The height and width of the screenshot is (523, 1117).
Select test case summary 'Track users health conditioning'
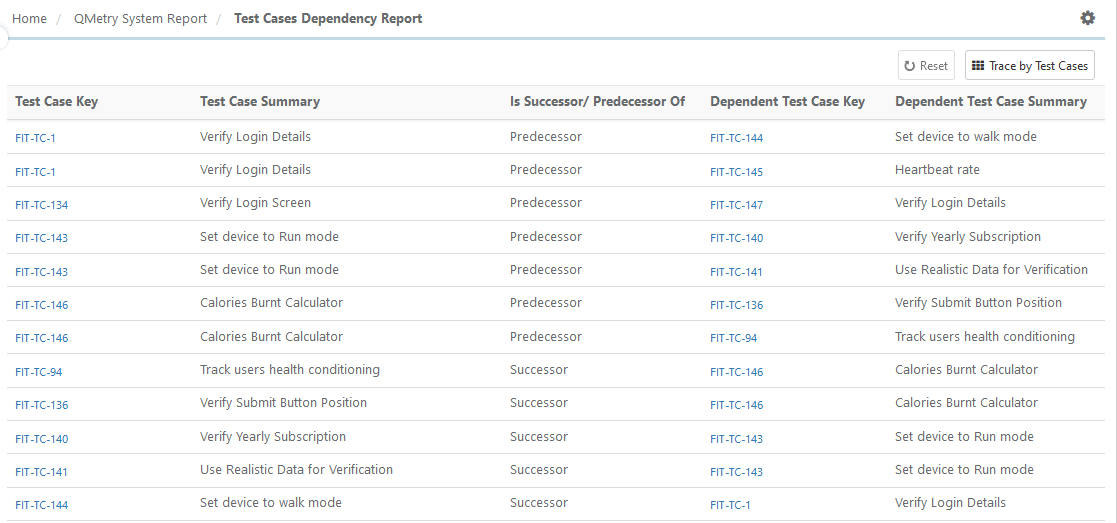[290, 370]
